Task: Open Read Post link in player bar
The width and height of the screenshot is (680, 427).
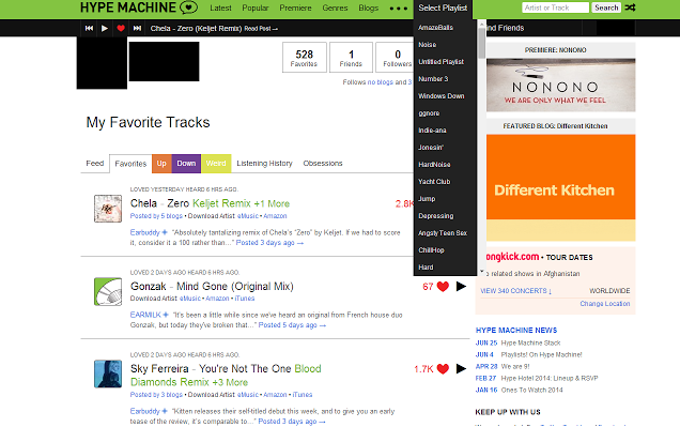Action: (261, 29)
